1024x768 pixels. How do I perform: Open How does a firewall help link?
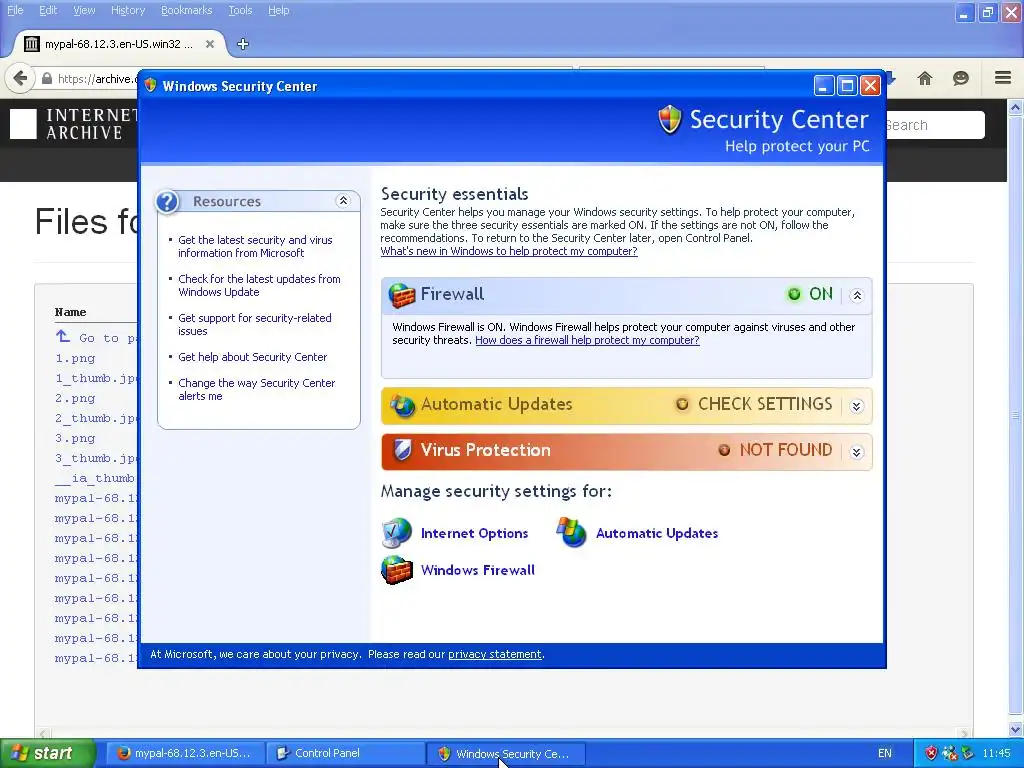pyautogui.click(x=587, y=340)
